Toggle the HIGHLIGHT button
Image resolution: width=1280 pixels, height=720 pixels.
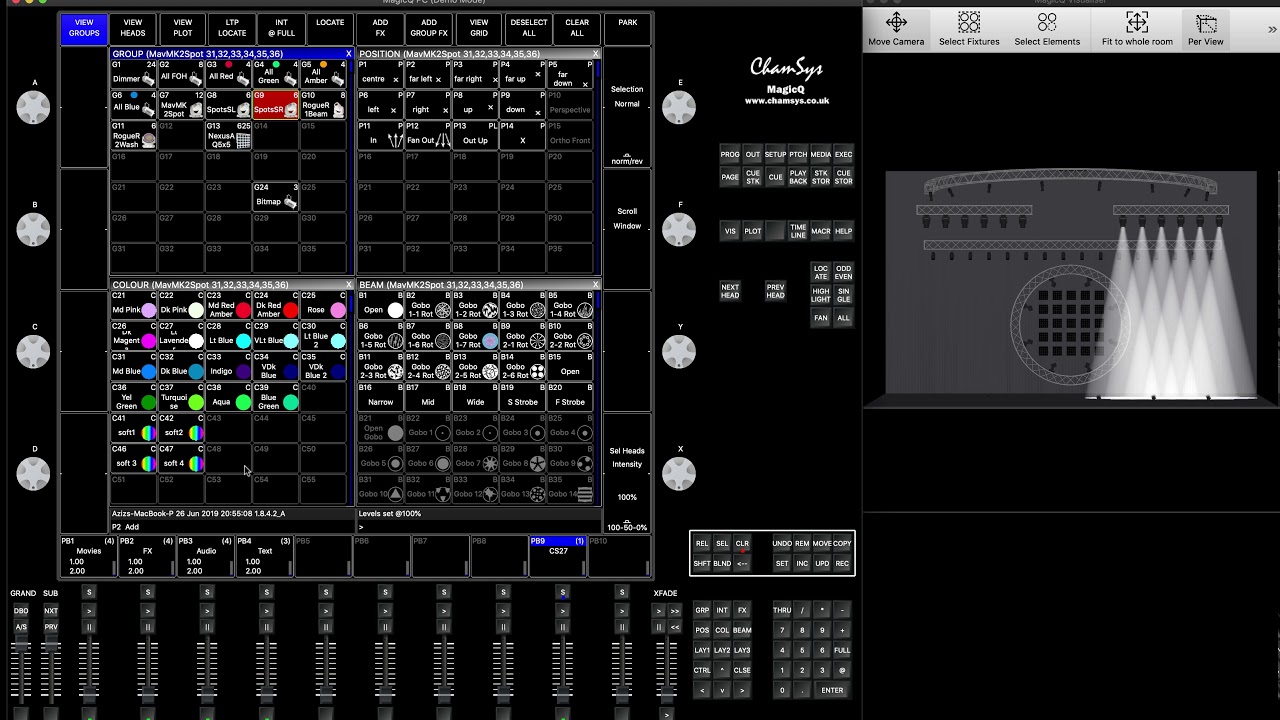[821, 295]
